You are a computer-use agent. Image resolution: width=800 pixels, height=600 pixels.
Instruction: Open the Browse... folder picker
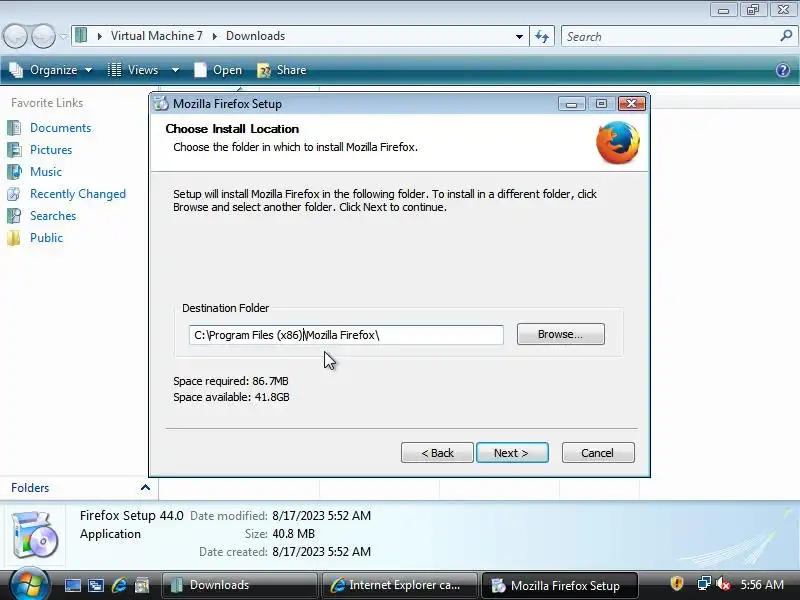point(561,334)
